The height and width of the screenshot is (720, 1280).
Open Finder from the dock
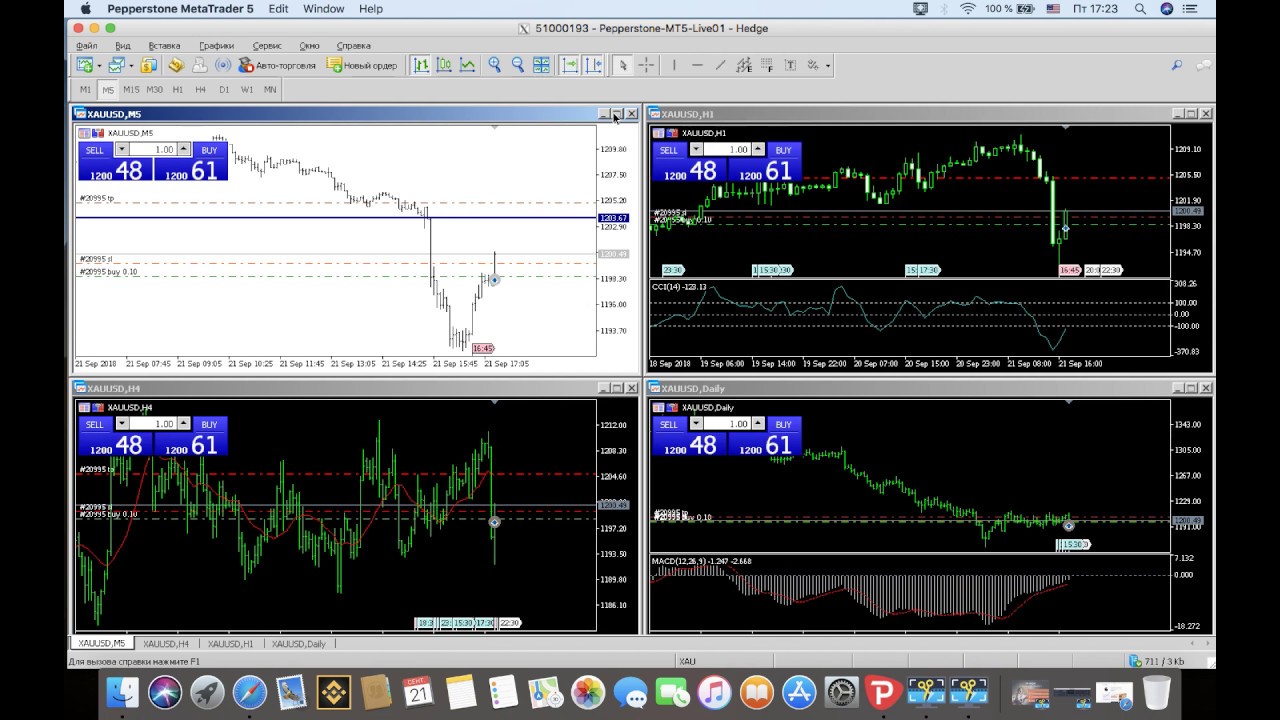[122, 692]
